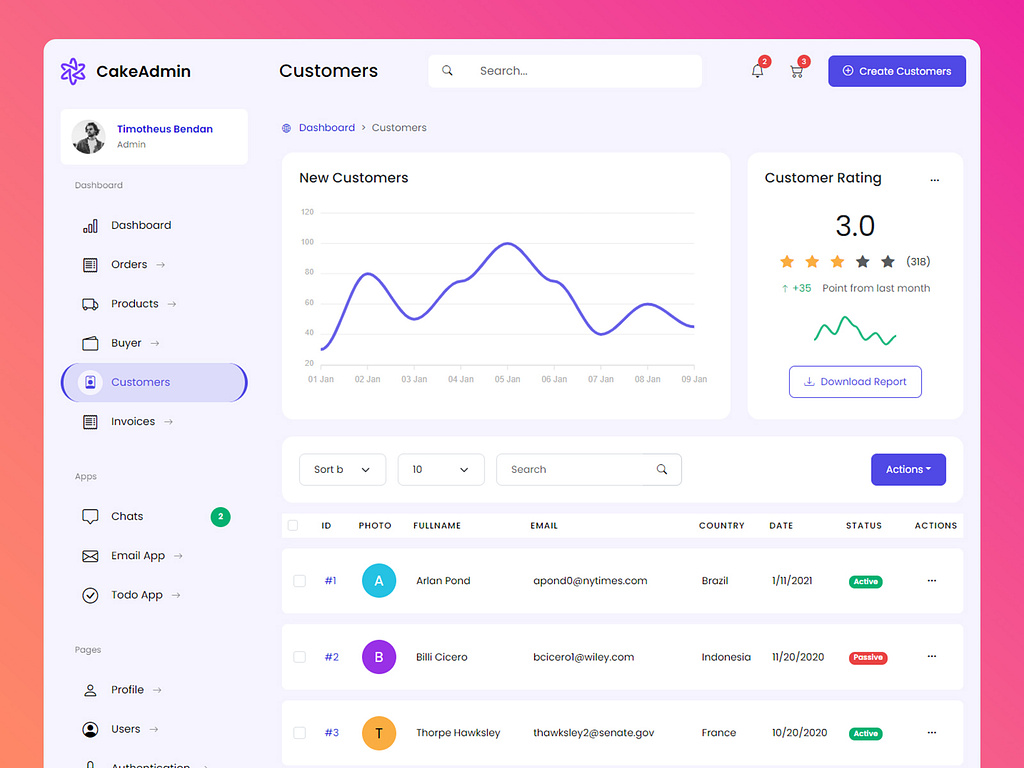
Task: Open the Email App icon
Action: [92, 555]
